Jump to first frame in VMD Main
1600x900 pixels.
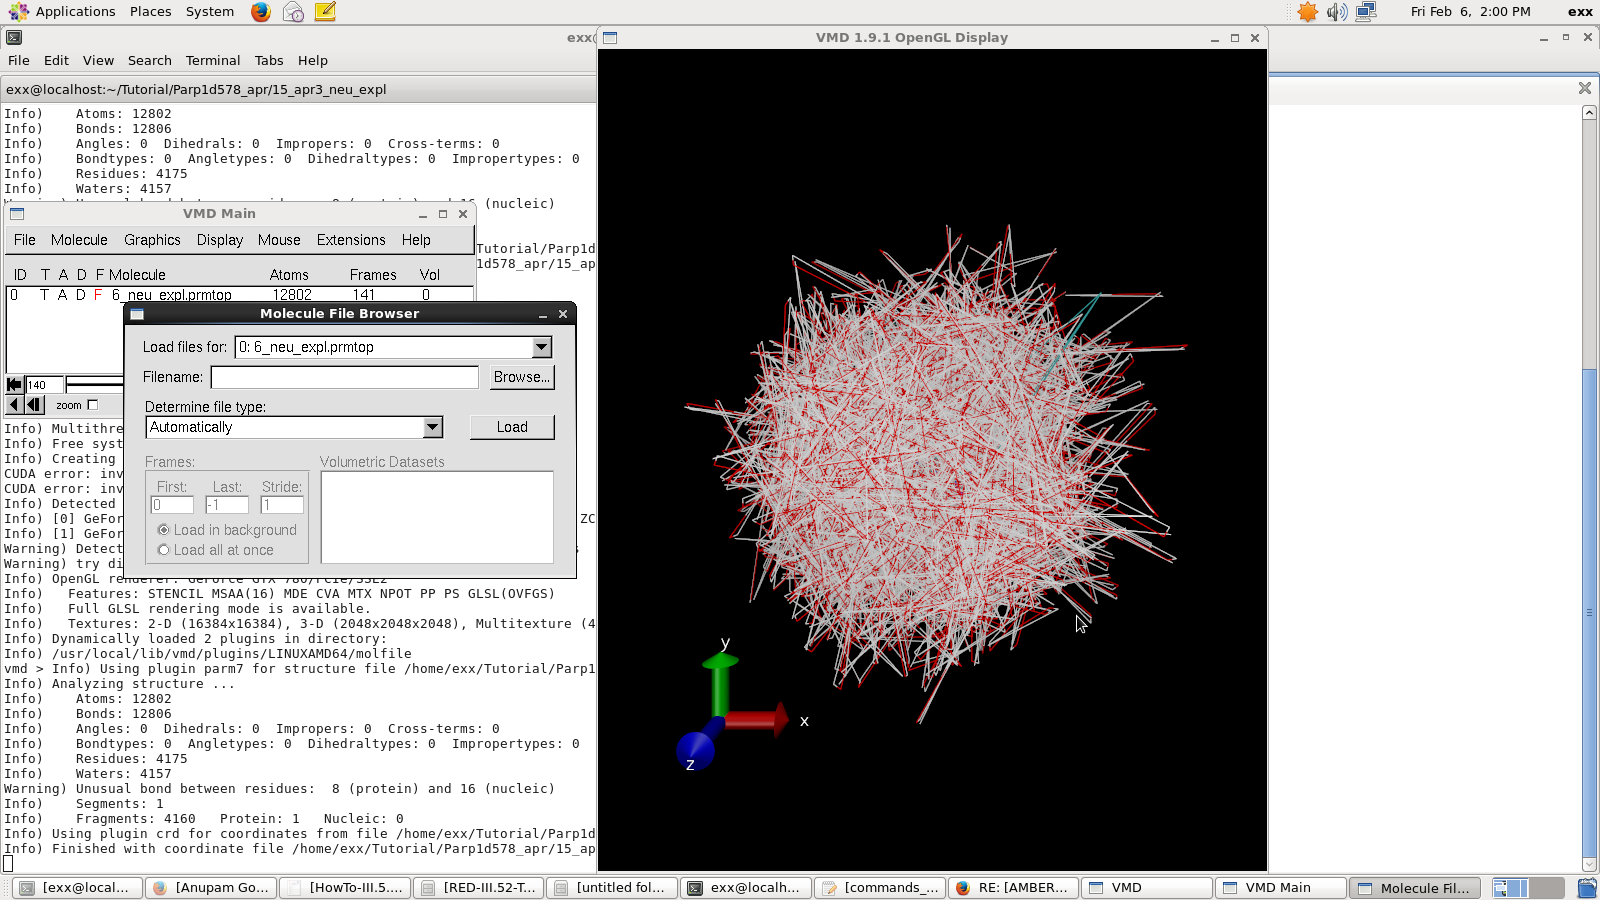(x=14, y=385)
